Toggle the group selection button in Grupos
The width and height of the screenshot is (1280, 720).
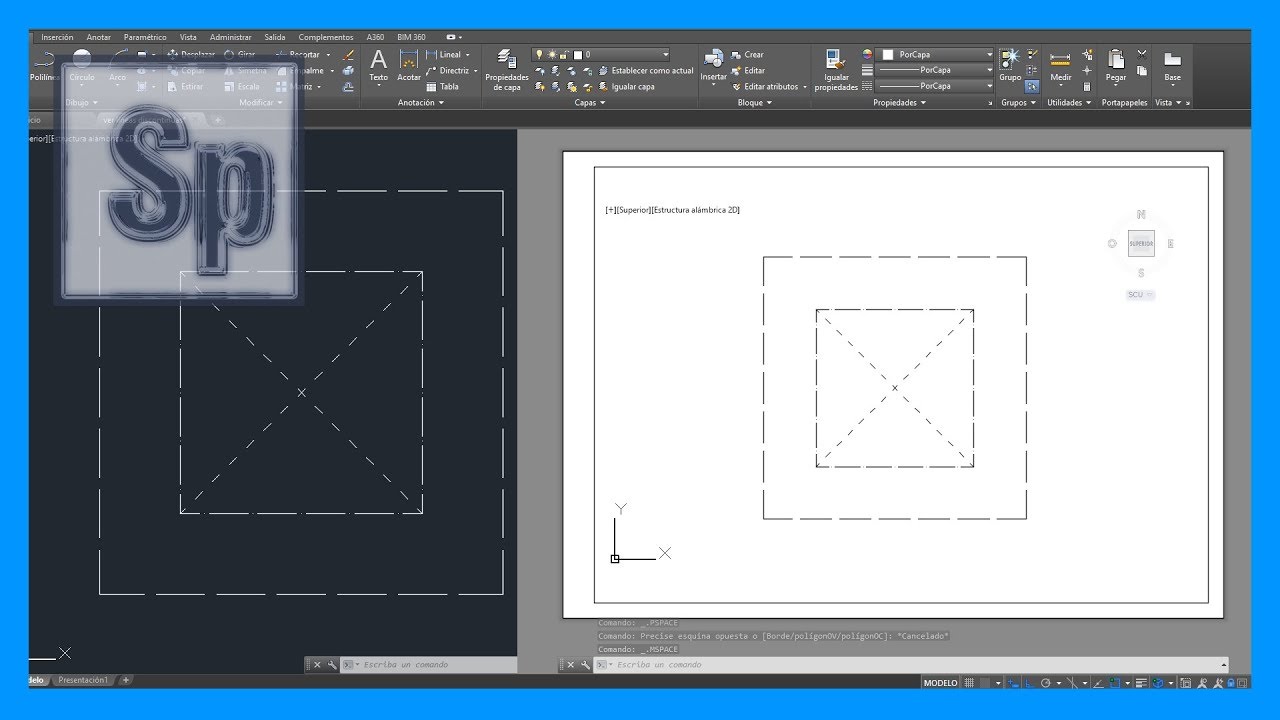point(1032,86)
